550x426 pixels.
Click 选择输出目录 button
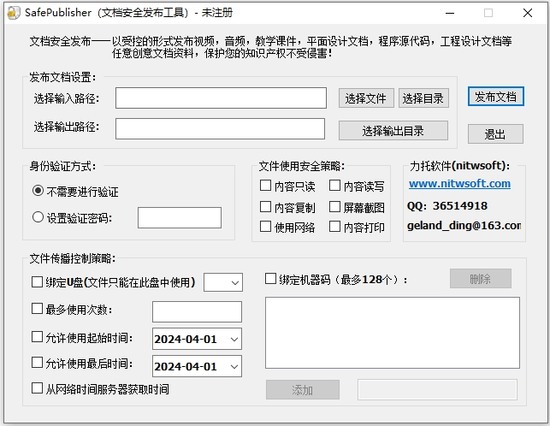coord(393,131)
